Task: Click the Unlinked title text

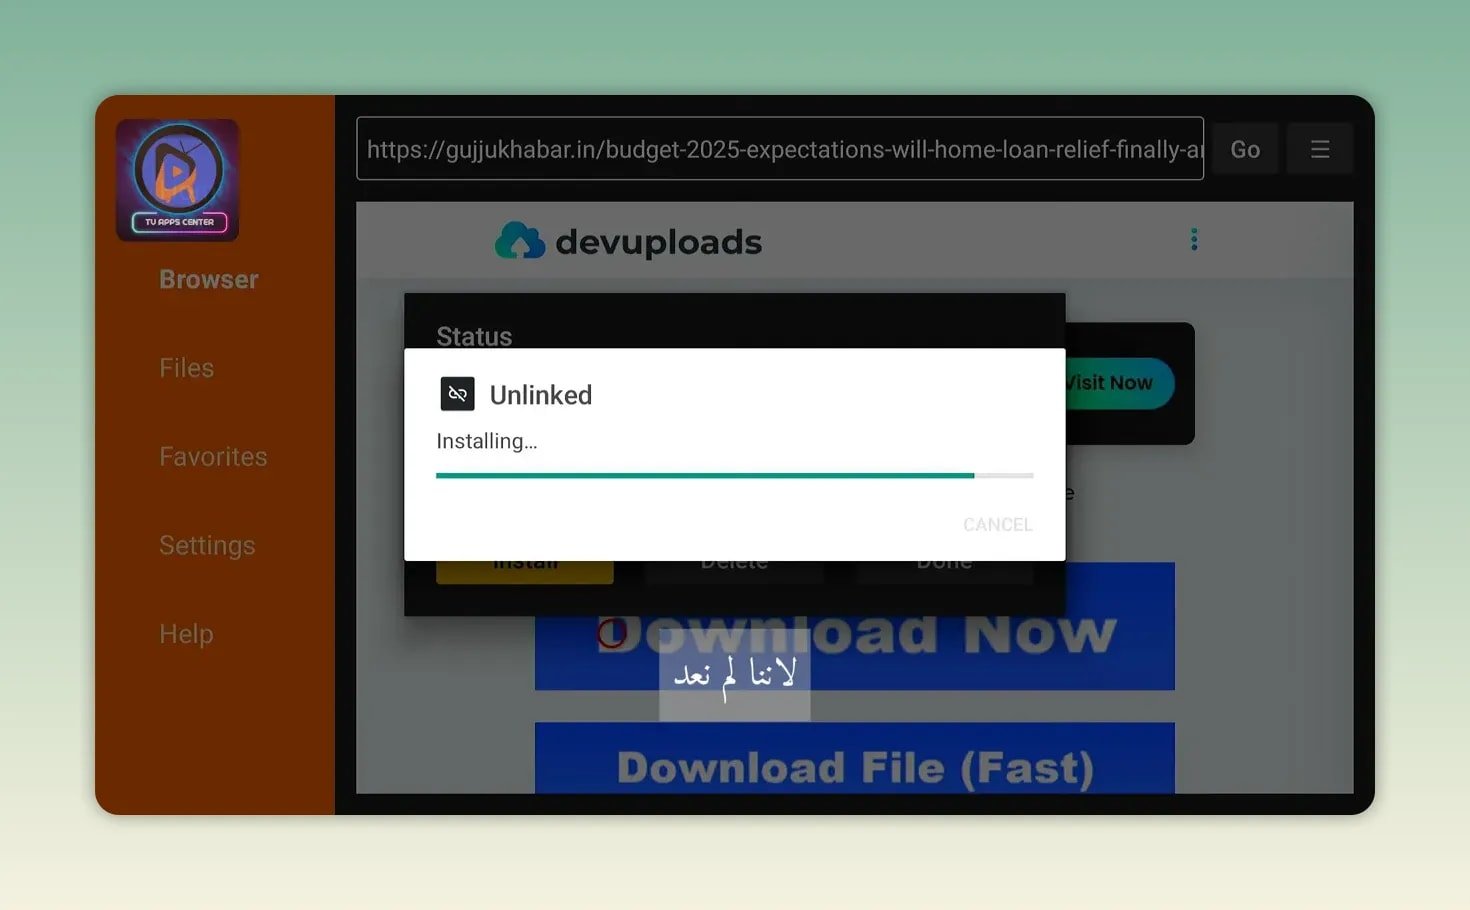Action: click(x=541, y=395)
